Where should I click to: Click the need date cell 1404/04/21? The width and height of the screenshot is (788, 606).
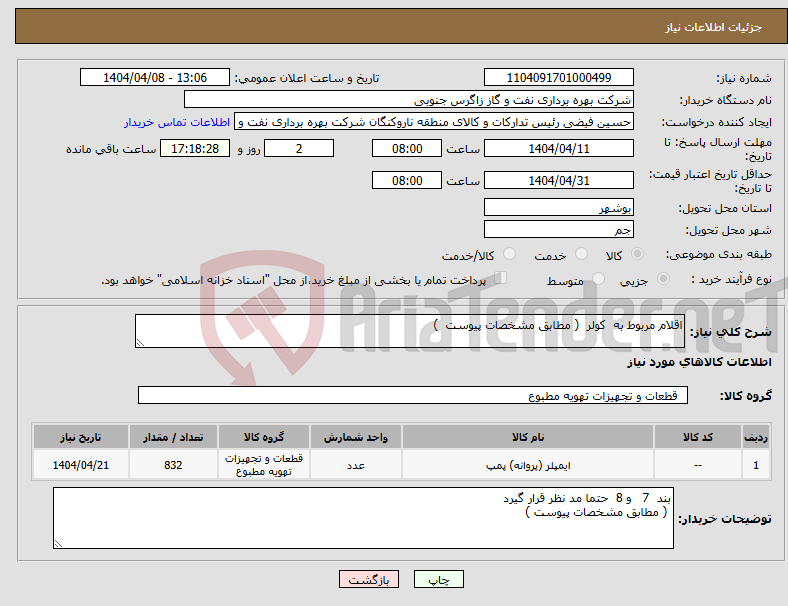[81, 465]
